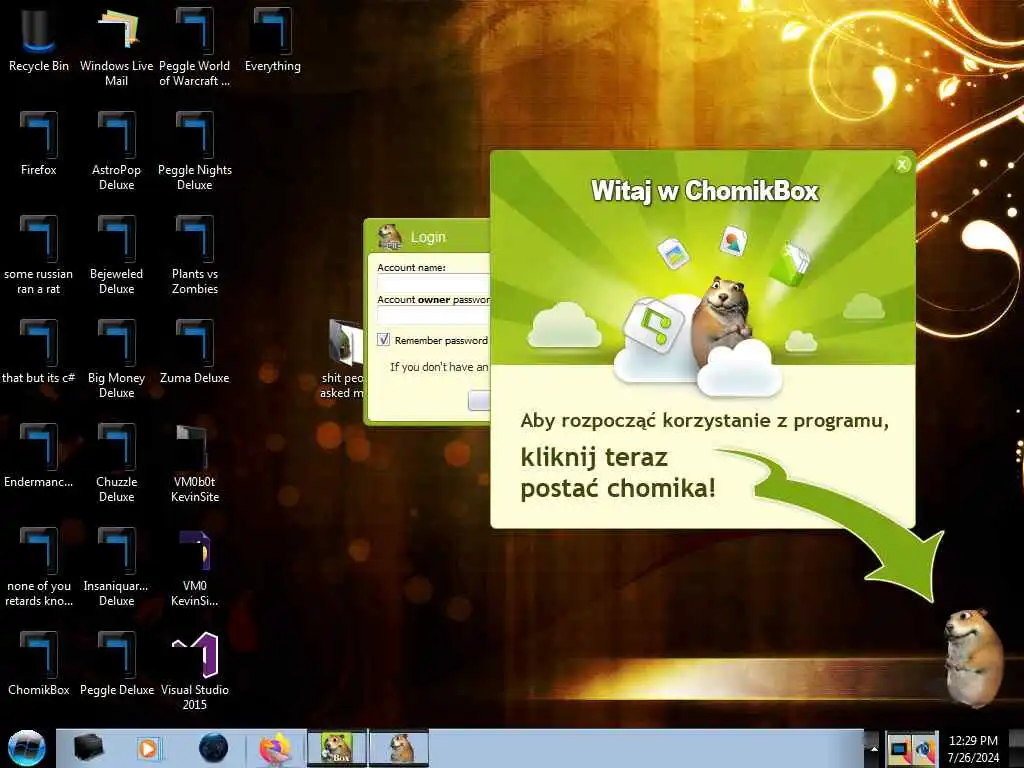Open Windows Live Mail shortcut
The height and width of the screenshot is (768, 1024).
(116, 47)
